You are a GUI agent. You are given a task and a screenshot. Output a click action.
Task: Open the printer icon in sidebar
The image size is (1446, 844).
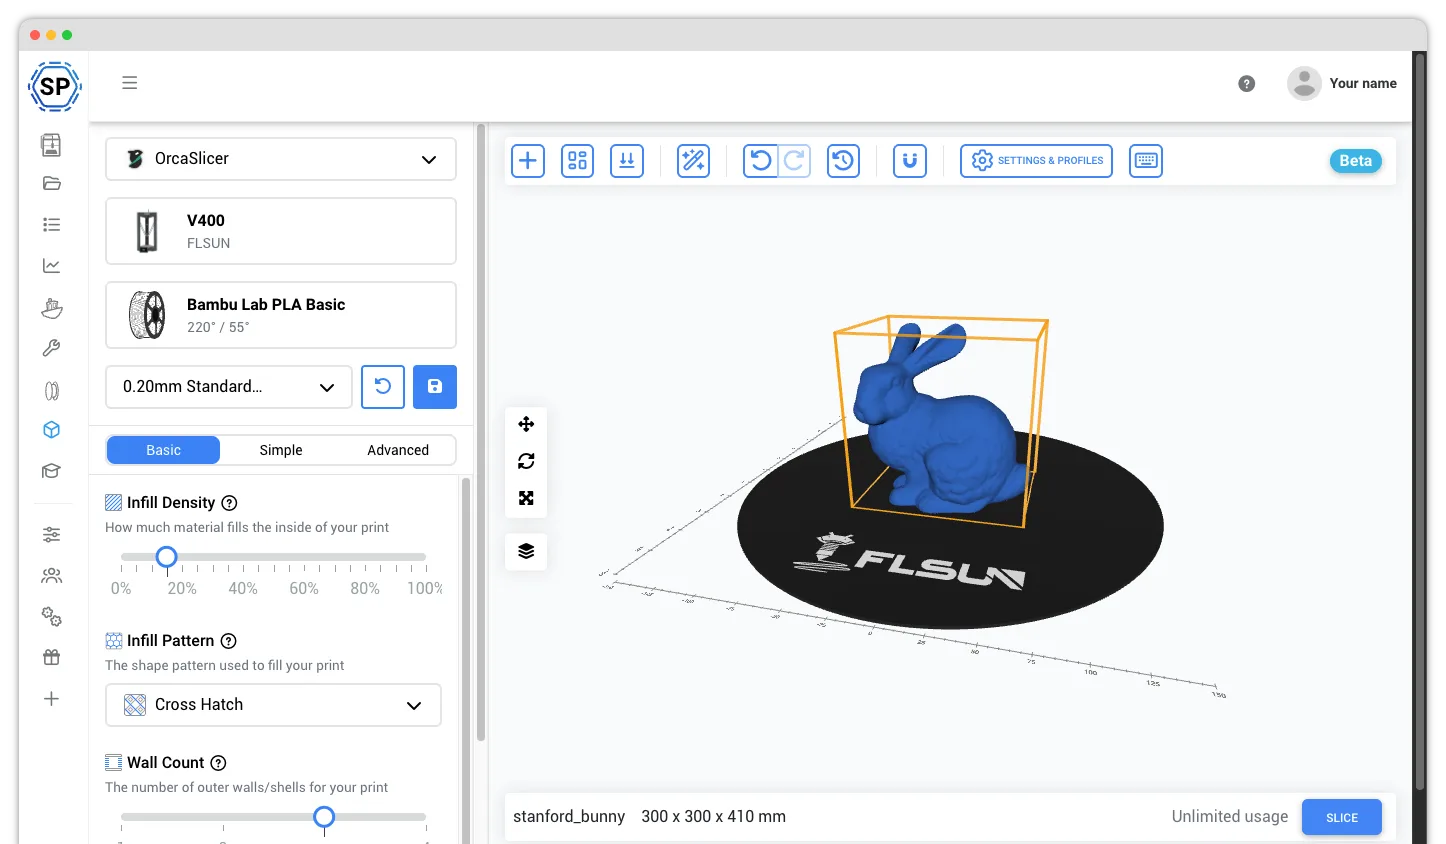tap(51, 145)
